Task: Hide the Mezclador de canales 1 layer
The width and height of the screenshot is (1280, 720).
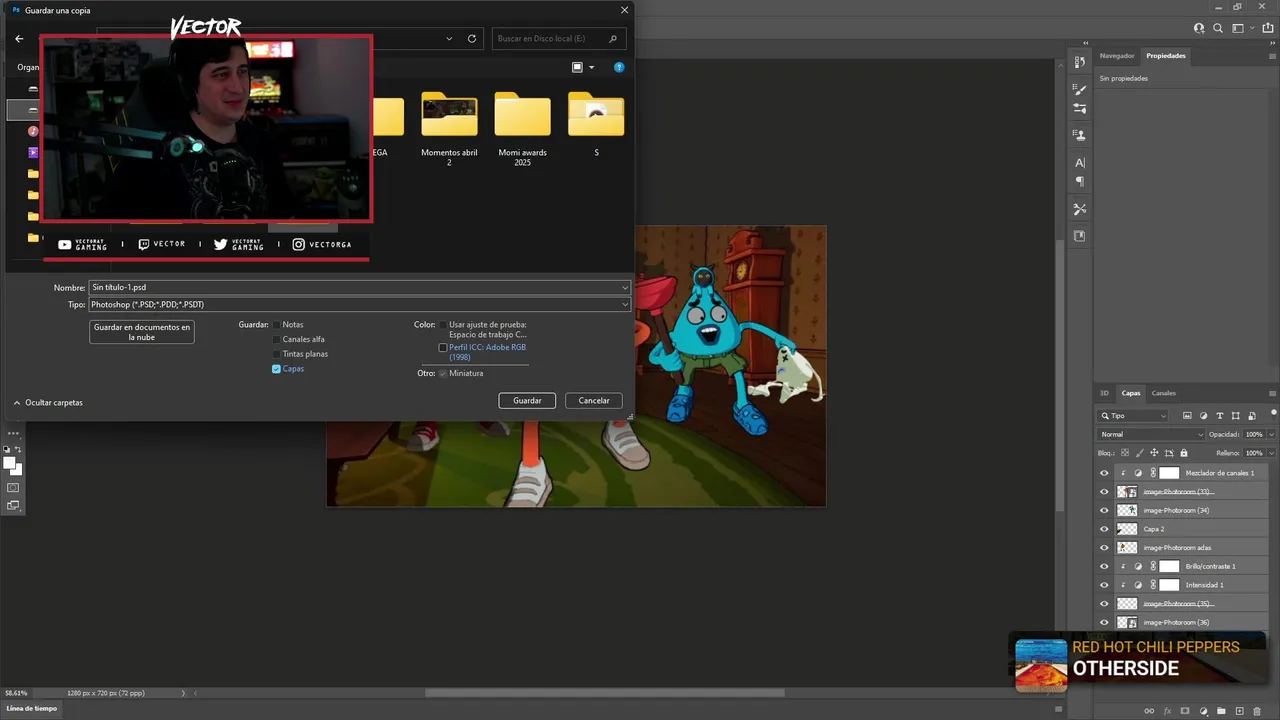Action: click(1104, 473)
